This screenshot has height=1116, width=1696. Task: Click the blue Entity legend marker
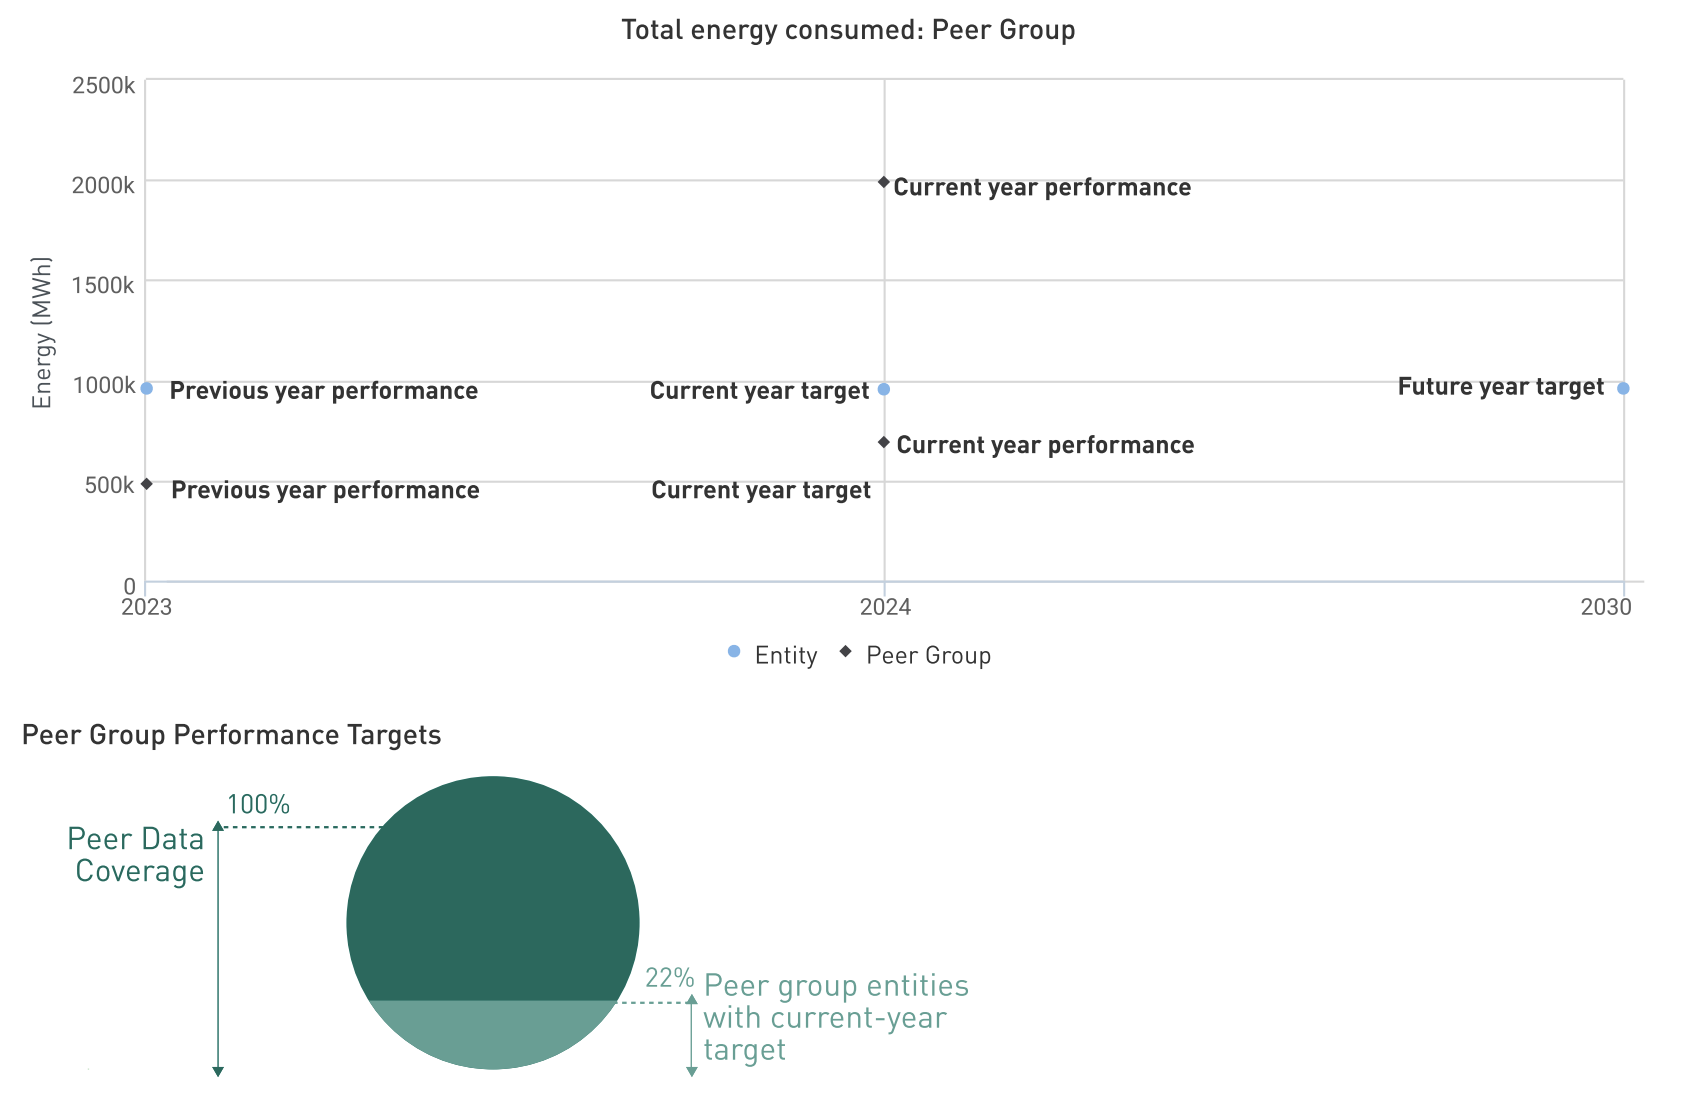point(734,652)
